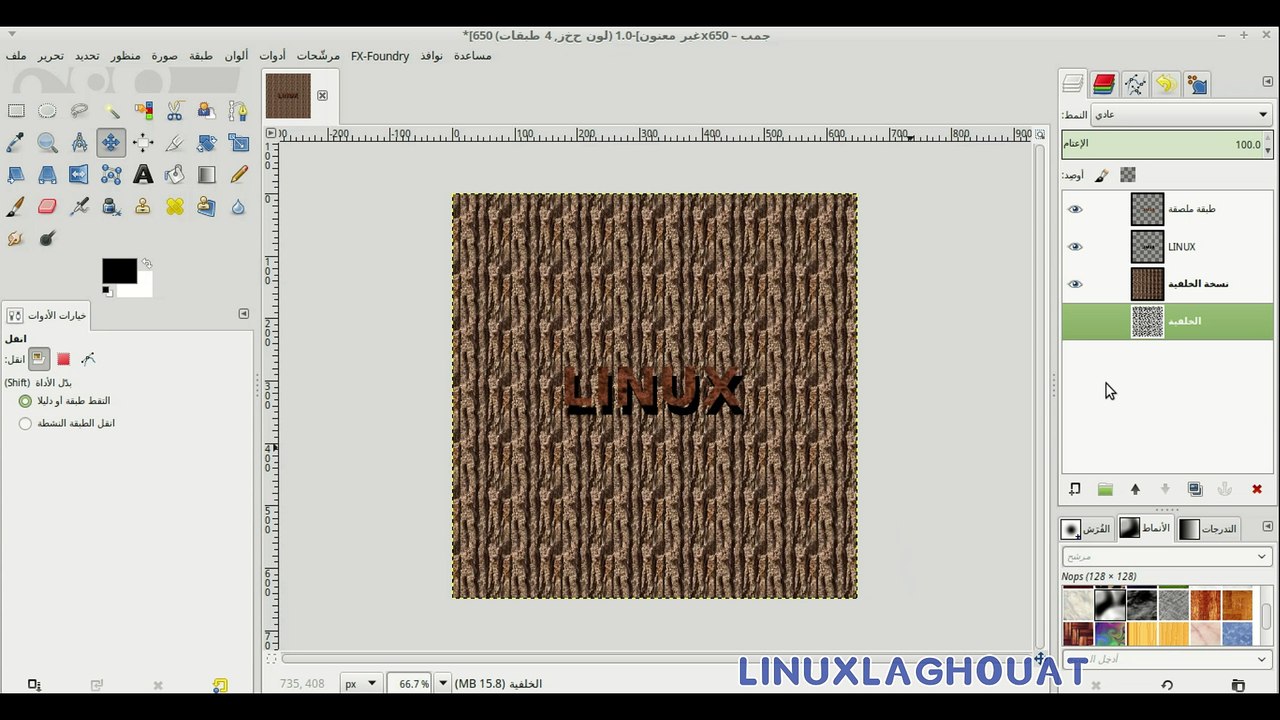This screenshot has height=720, width=1280.
Task: Open the tool options panel menu arrow
Action: point(243,314)
